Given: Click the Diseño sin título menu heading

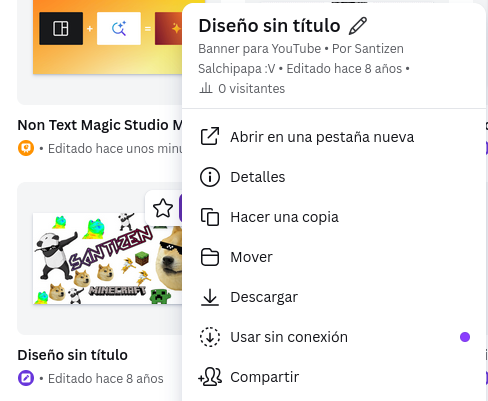Looking at the screenshot, I should [269, 26].
